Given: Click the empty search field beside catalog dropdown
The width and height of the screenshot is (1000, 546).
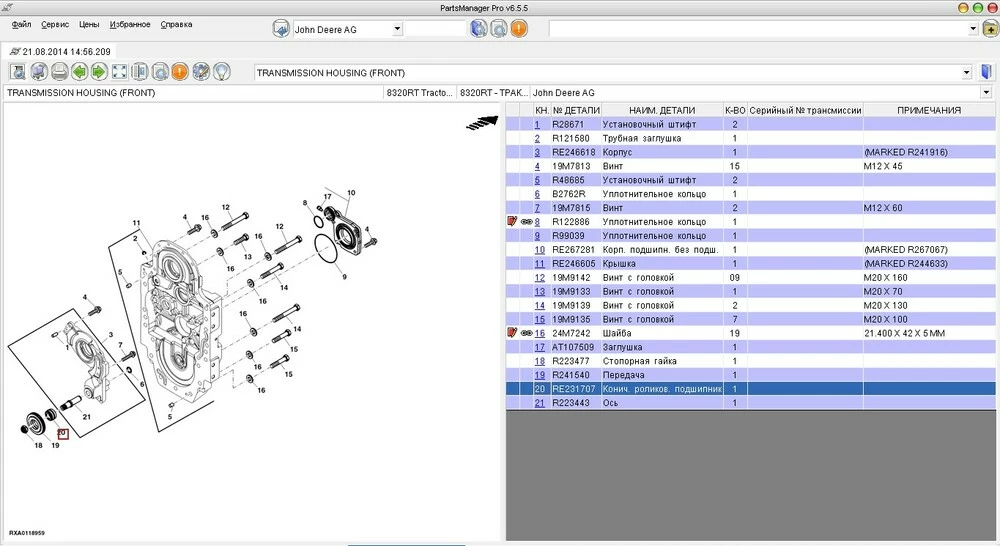Looking at the screenshot, I should coord(435,29).
